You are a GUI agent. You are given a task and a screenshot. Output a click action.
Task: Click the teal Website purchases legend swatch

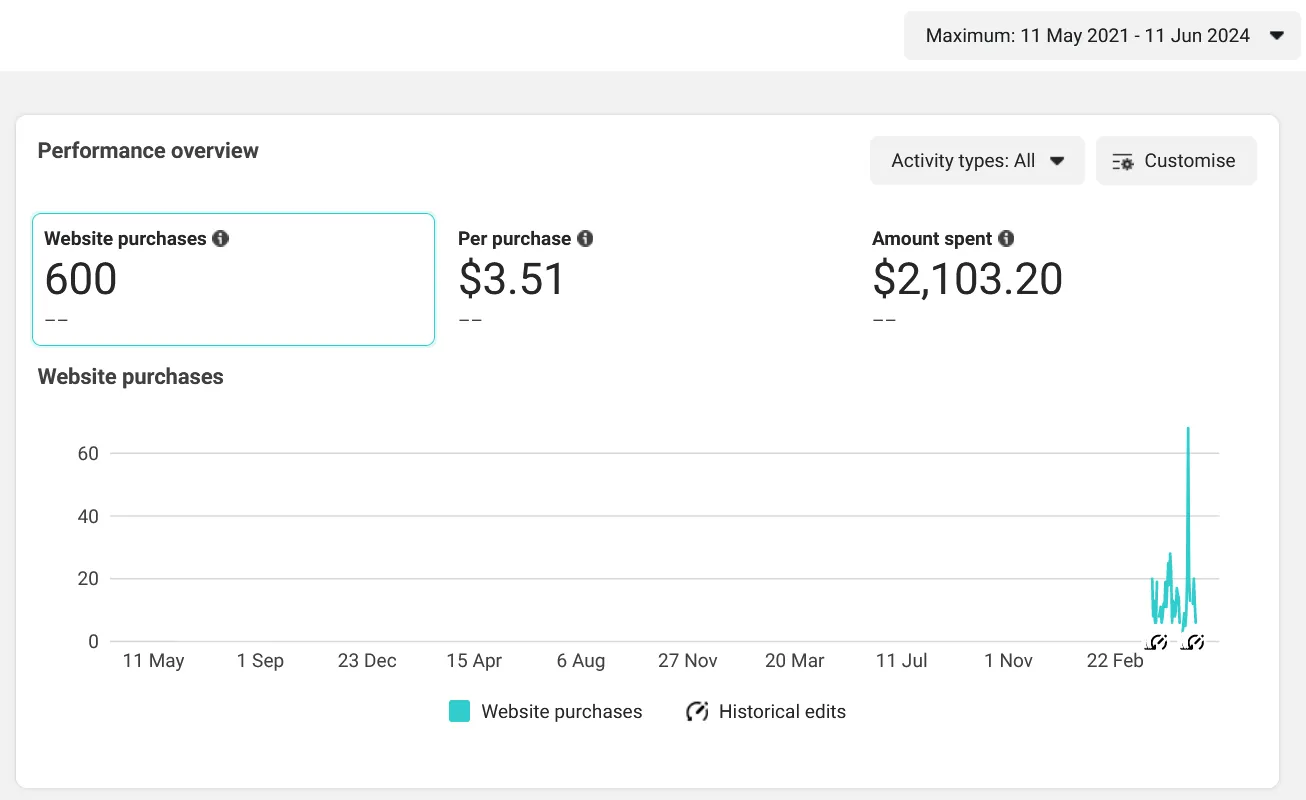[459, 712]
